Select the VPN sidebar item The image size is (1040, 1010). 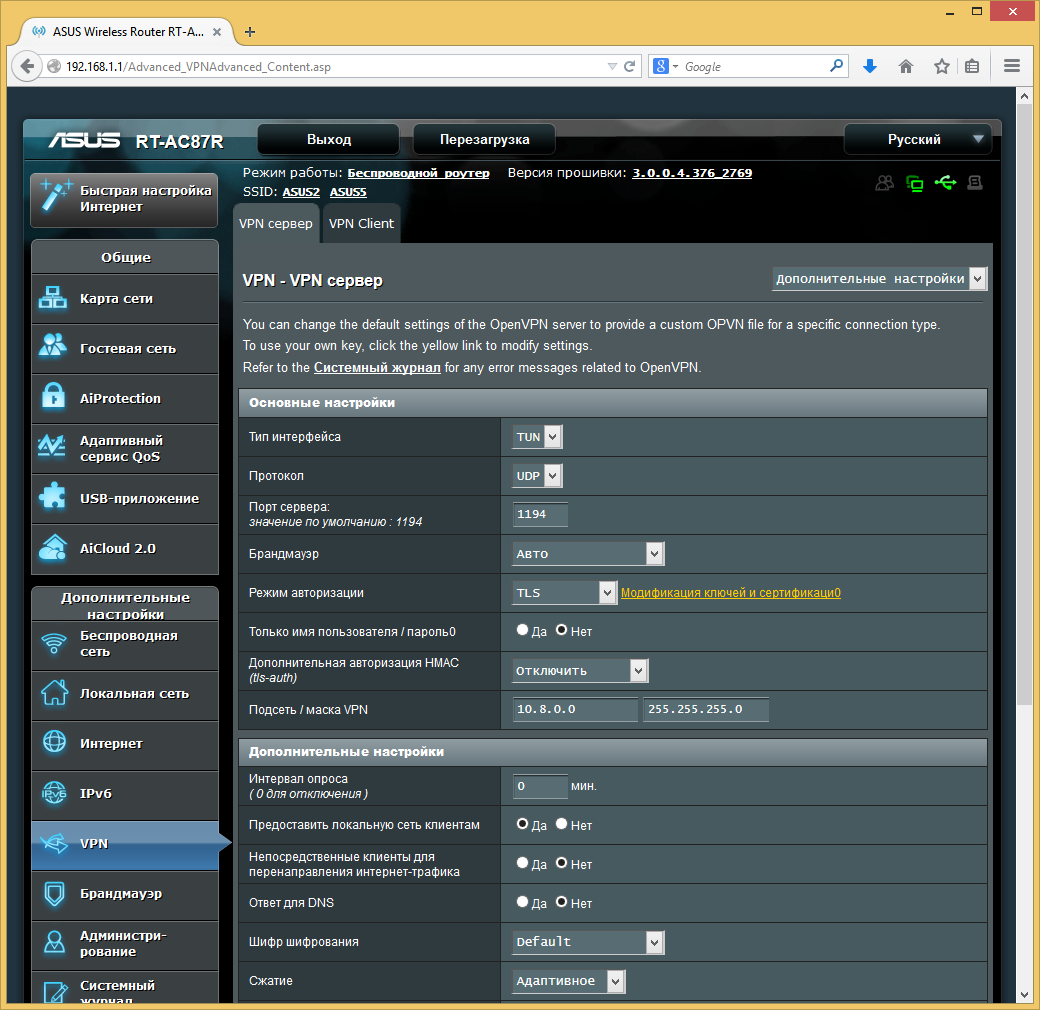[125, 844]
